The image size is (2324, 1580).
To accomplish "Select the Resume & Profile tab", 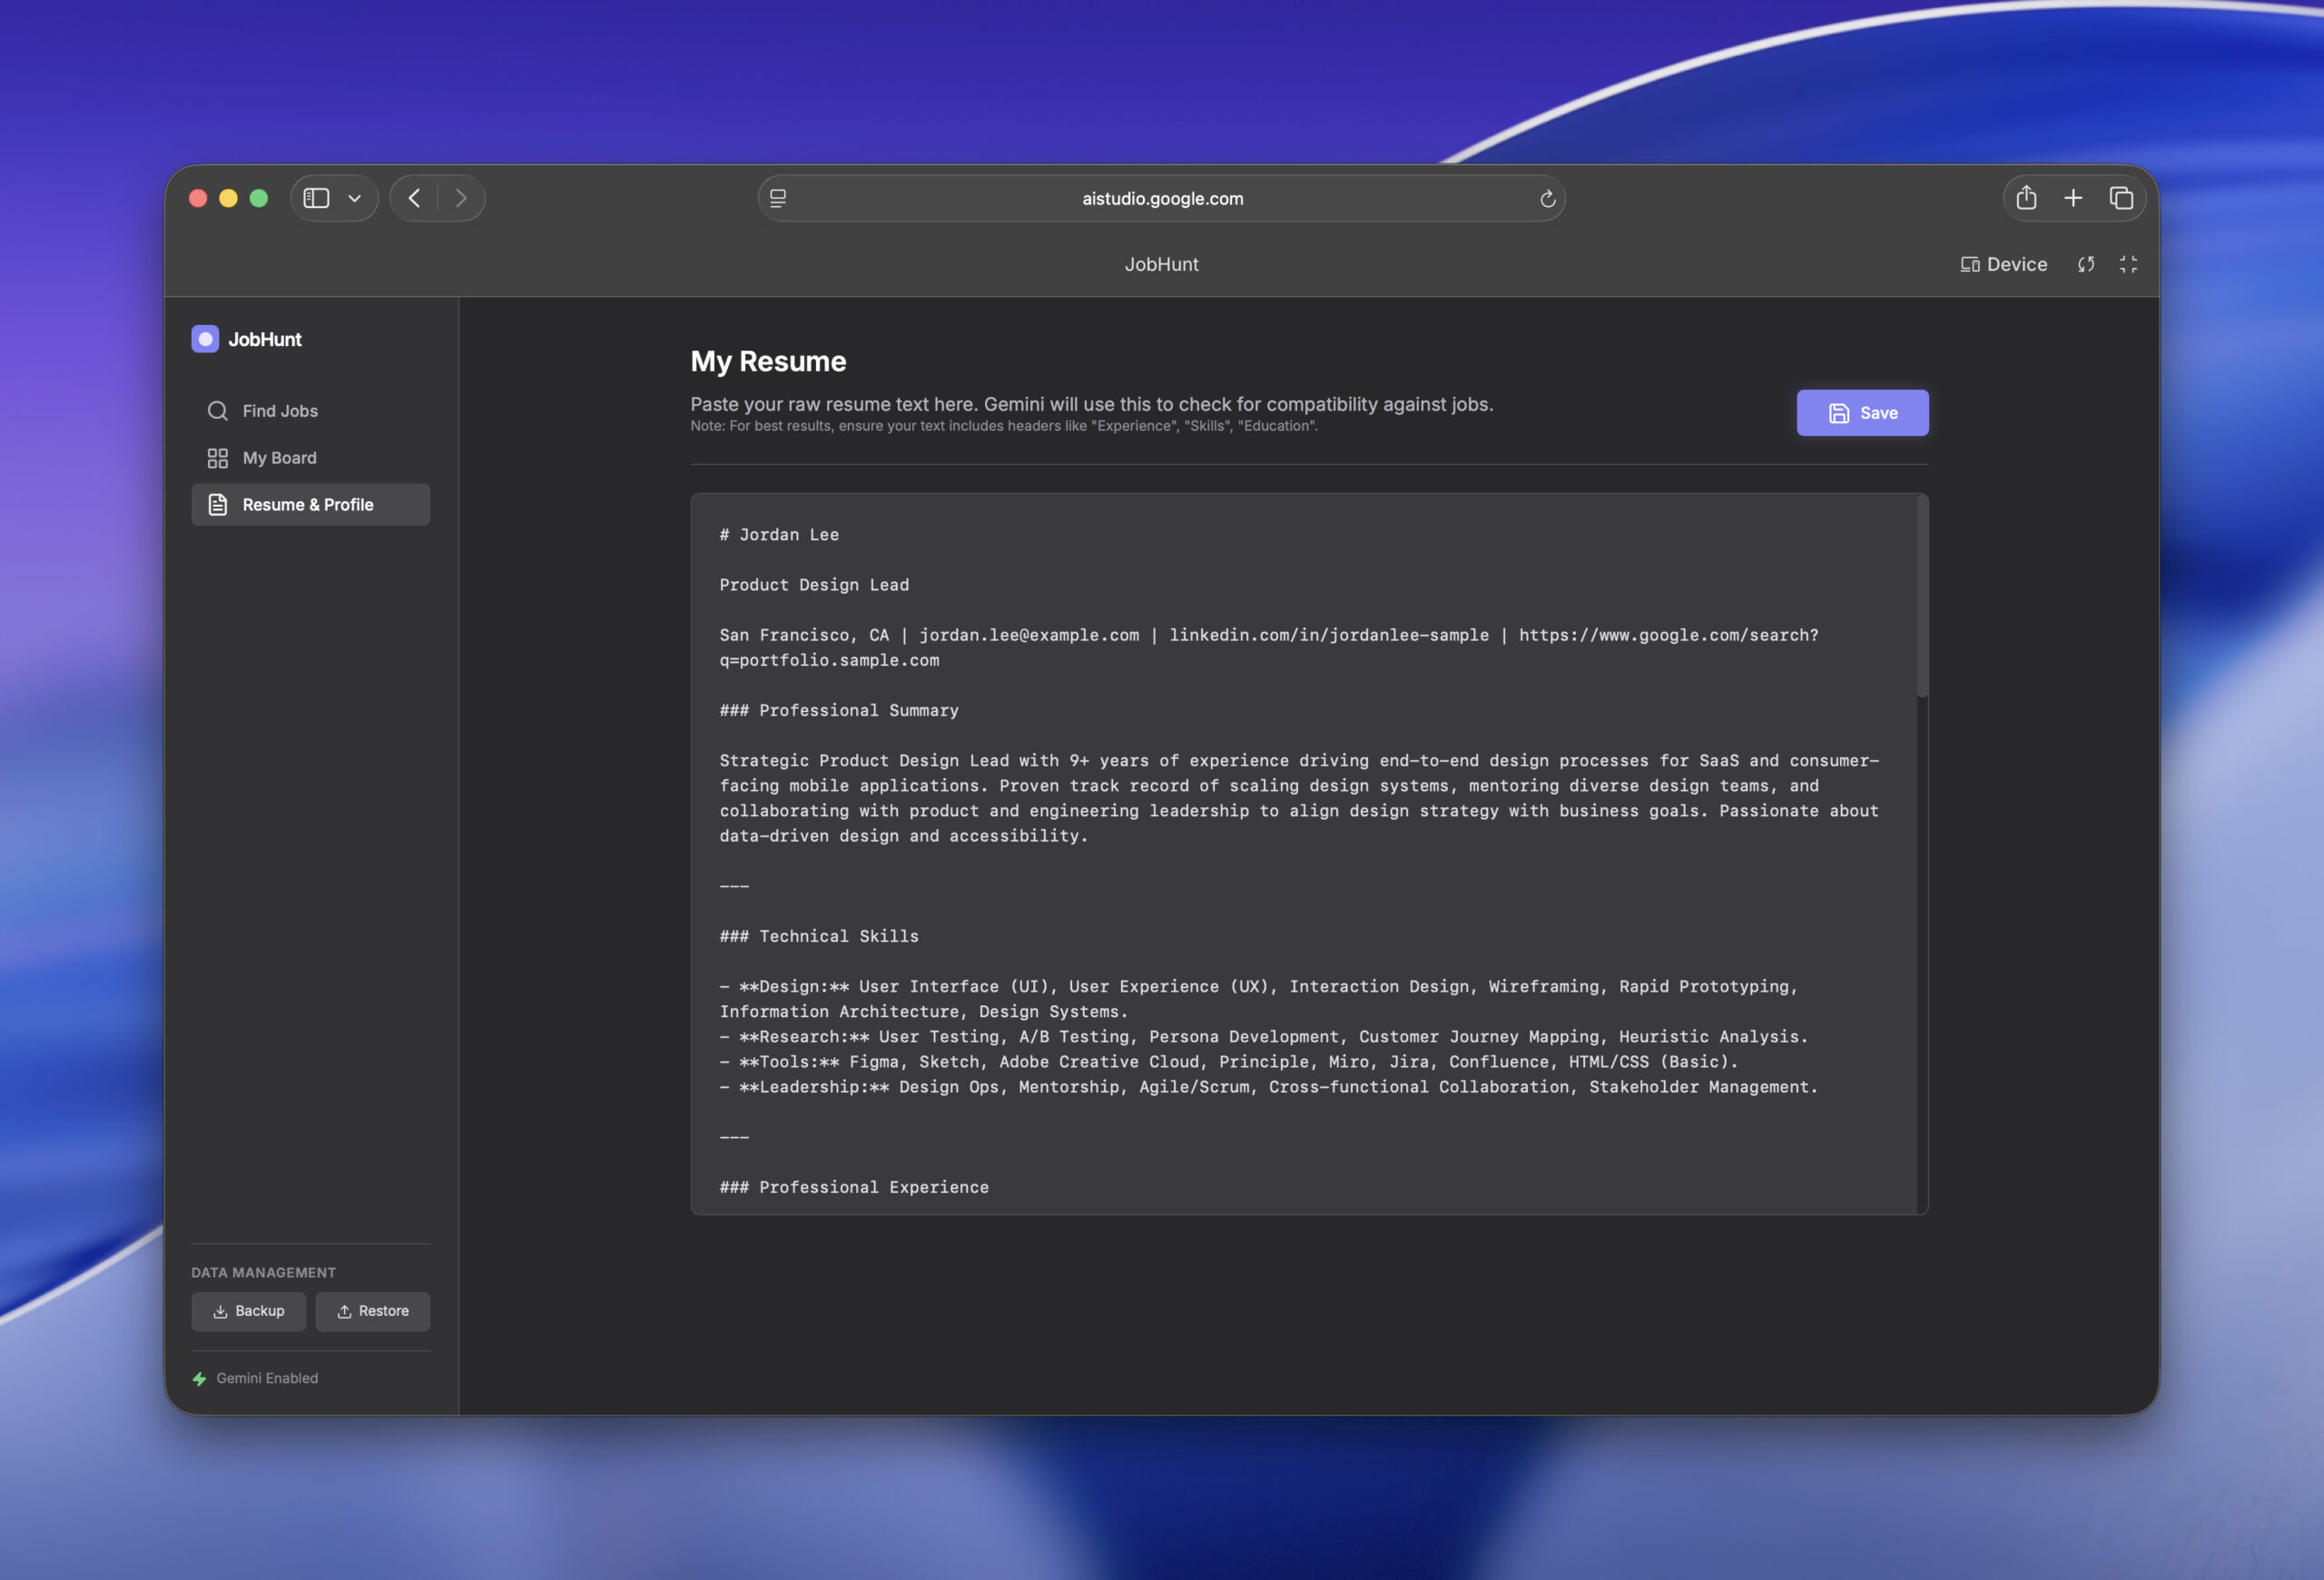I will tap(310, 505).
